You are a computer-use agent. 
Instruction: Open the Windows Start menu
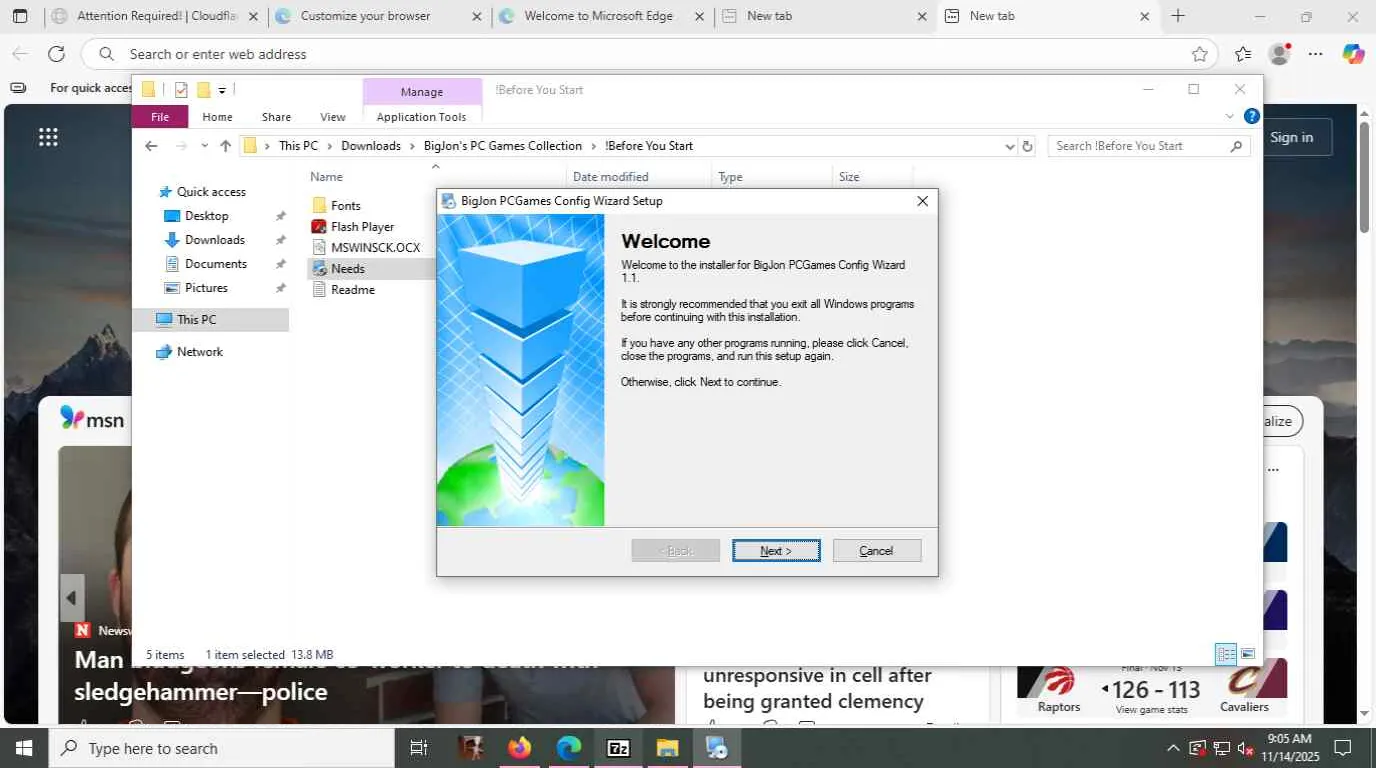tap(23, 748)
